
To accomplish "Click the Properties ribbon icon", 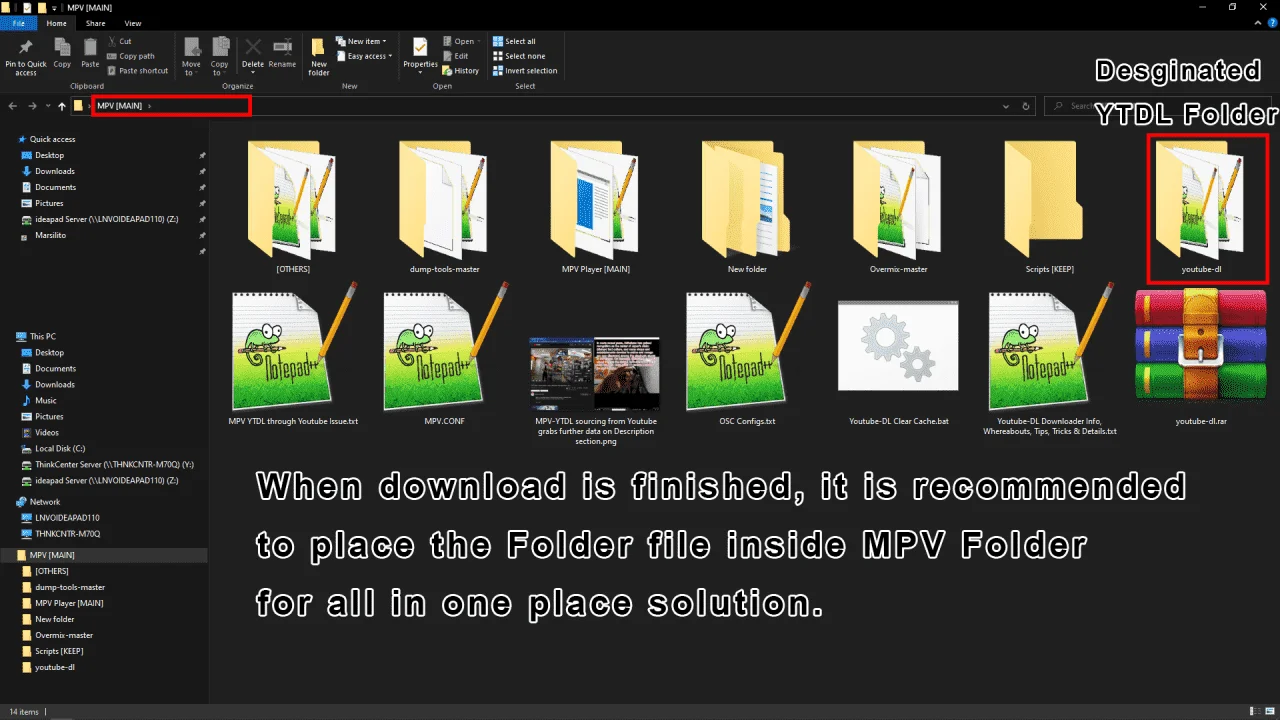I will click(420, 55).
